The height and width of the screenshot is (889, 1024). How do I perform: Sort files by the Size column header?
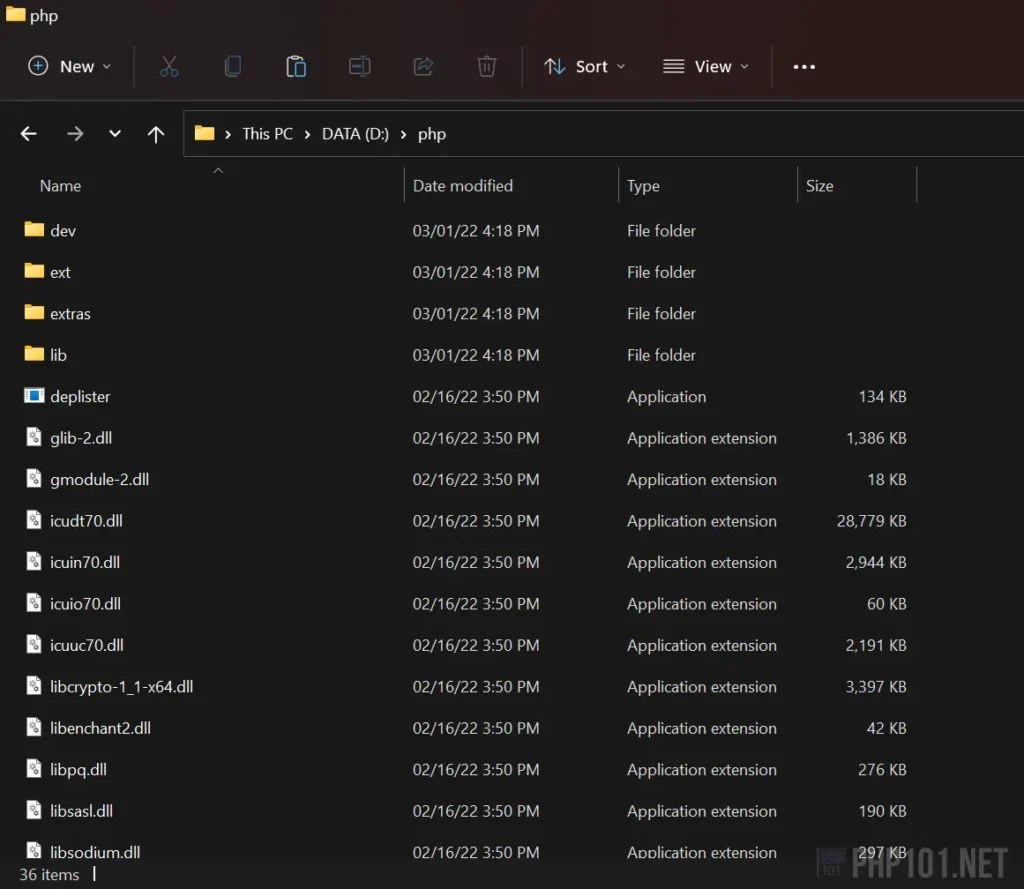coord(819,186)
